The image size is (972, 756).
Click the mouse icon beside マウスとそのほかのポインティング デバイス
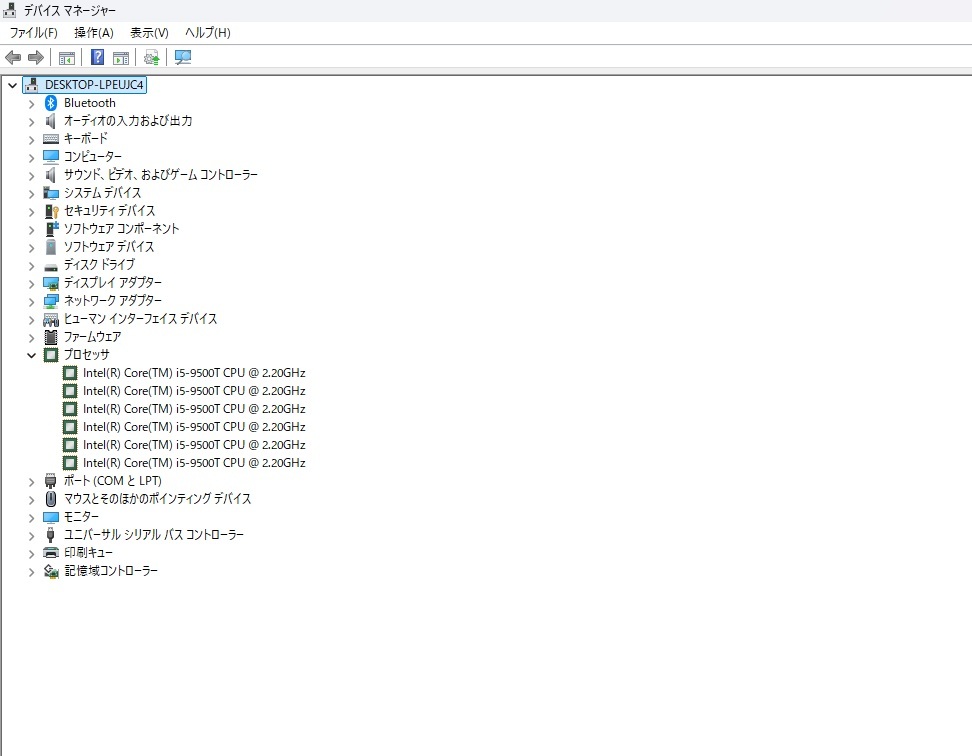51,499
